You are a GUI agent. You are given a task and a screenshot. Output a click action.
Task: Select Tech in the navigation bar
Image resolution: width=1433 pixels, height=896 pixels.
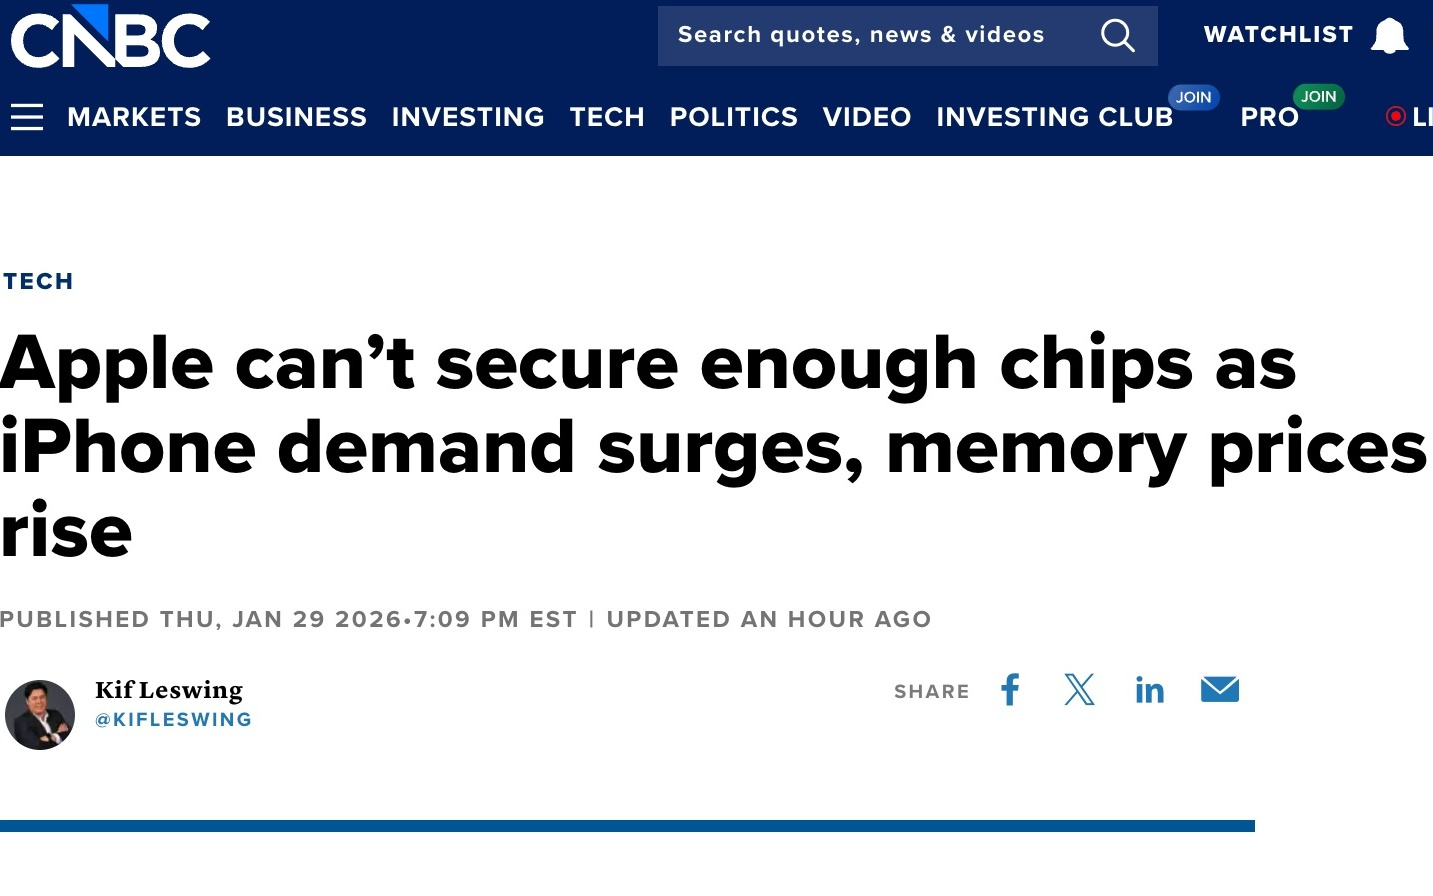coord(607,117)
